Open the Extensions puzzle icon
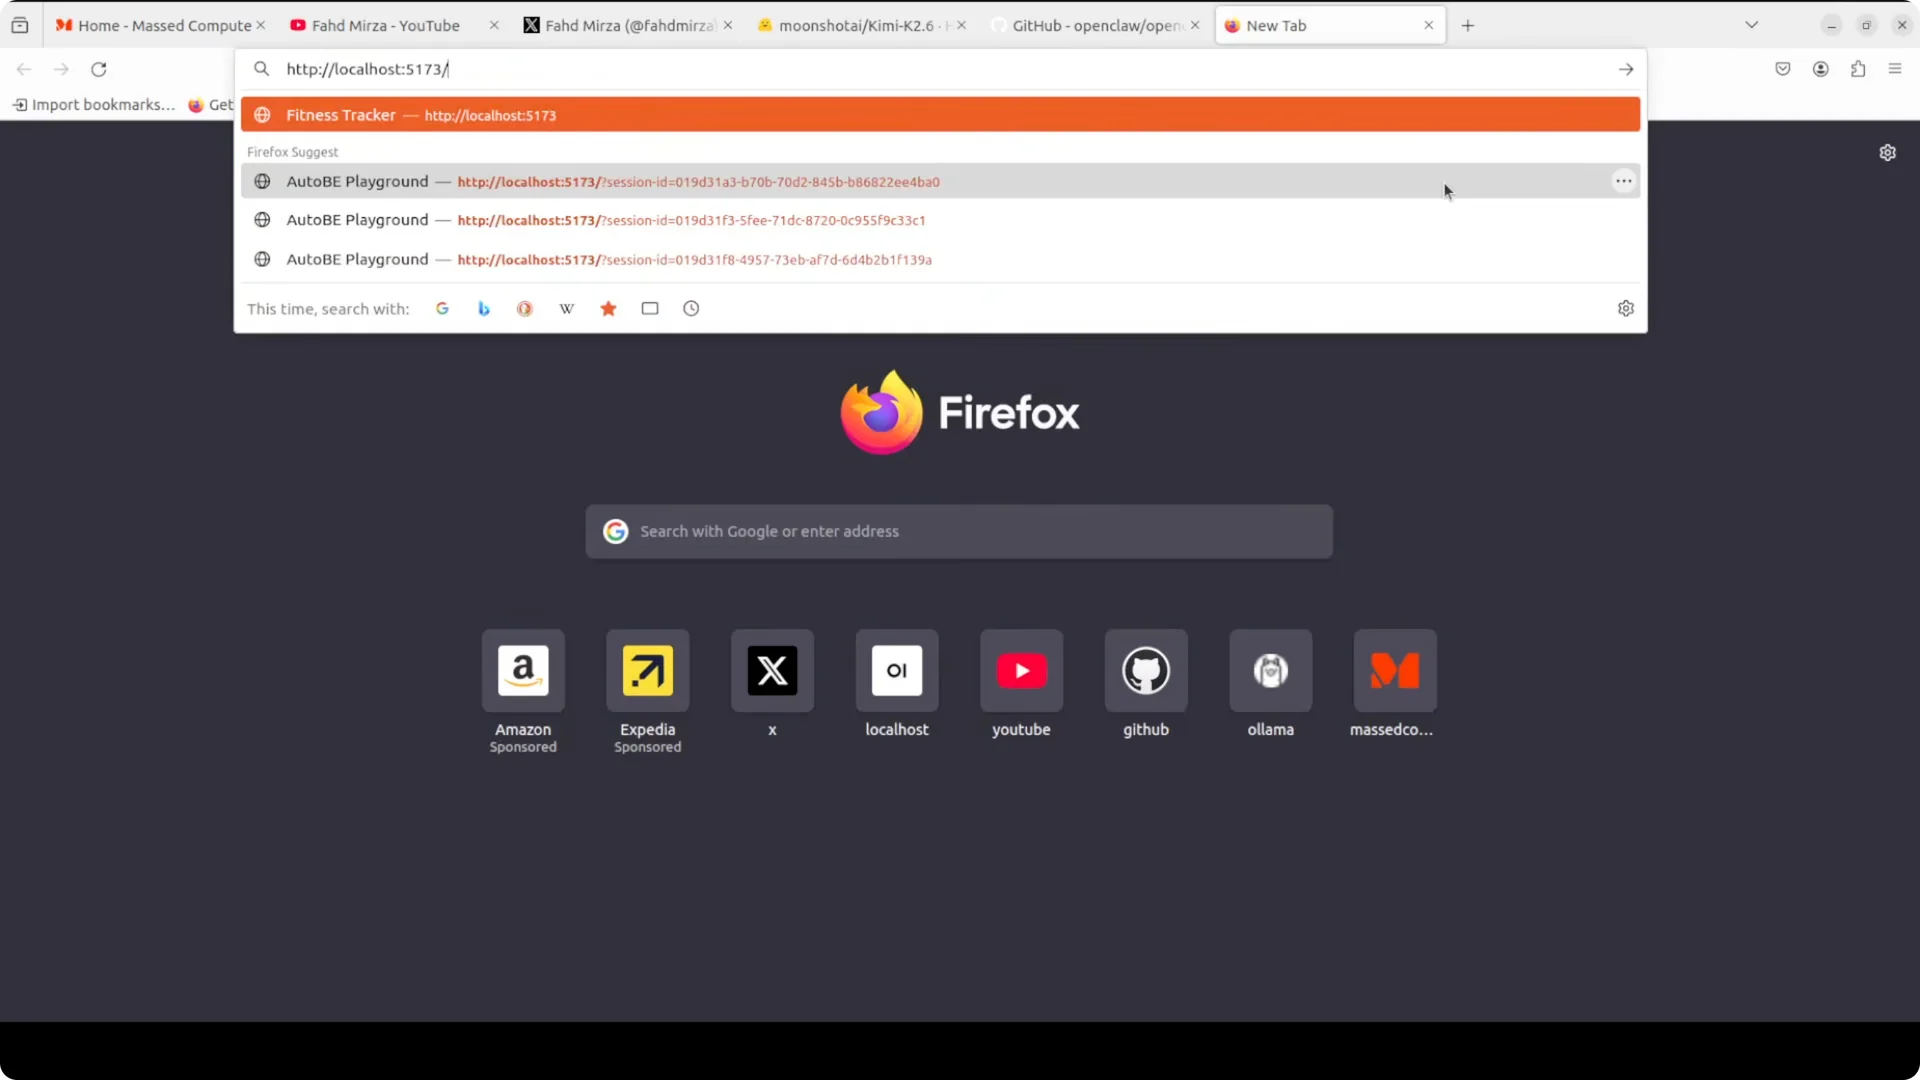1920x1080 pixels. [x=1858, y=69]
